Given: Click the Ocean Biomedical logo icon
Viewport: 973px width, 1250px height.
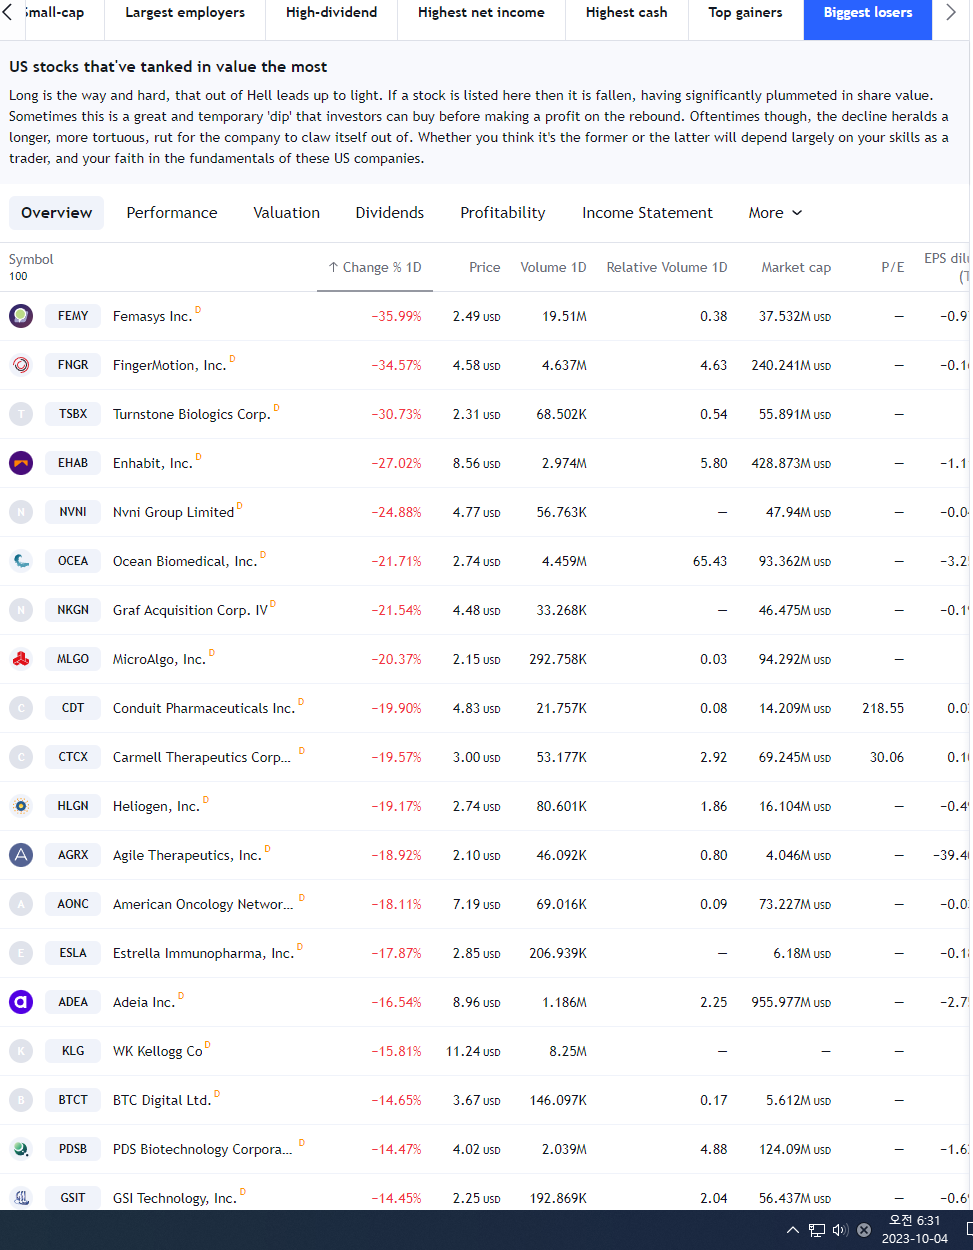Looking at the screenshot, I should [21, 561].
